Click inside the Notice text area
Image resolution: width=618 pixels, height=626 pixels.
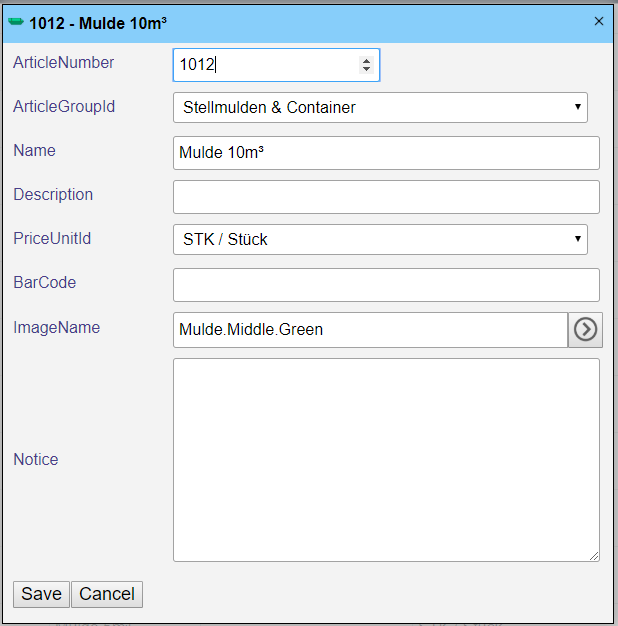(386, 460)
